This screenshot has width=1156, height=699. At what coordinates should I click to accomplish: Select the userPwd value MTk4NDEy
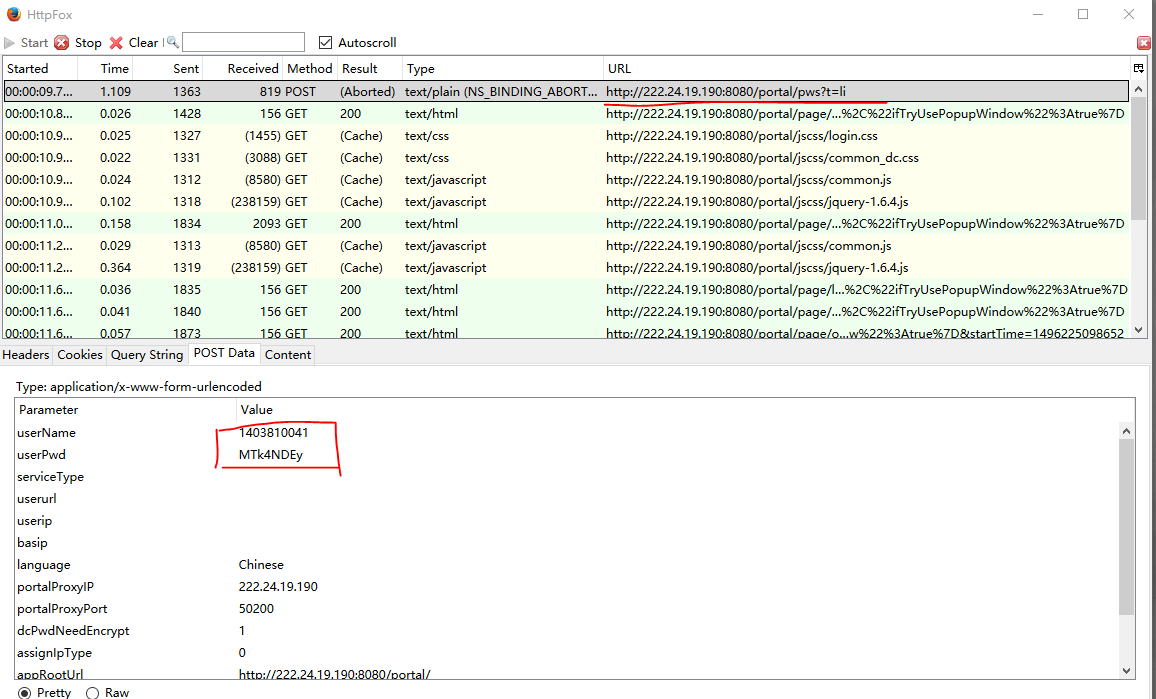(x=271, y=455)
